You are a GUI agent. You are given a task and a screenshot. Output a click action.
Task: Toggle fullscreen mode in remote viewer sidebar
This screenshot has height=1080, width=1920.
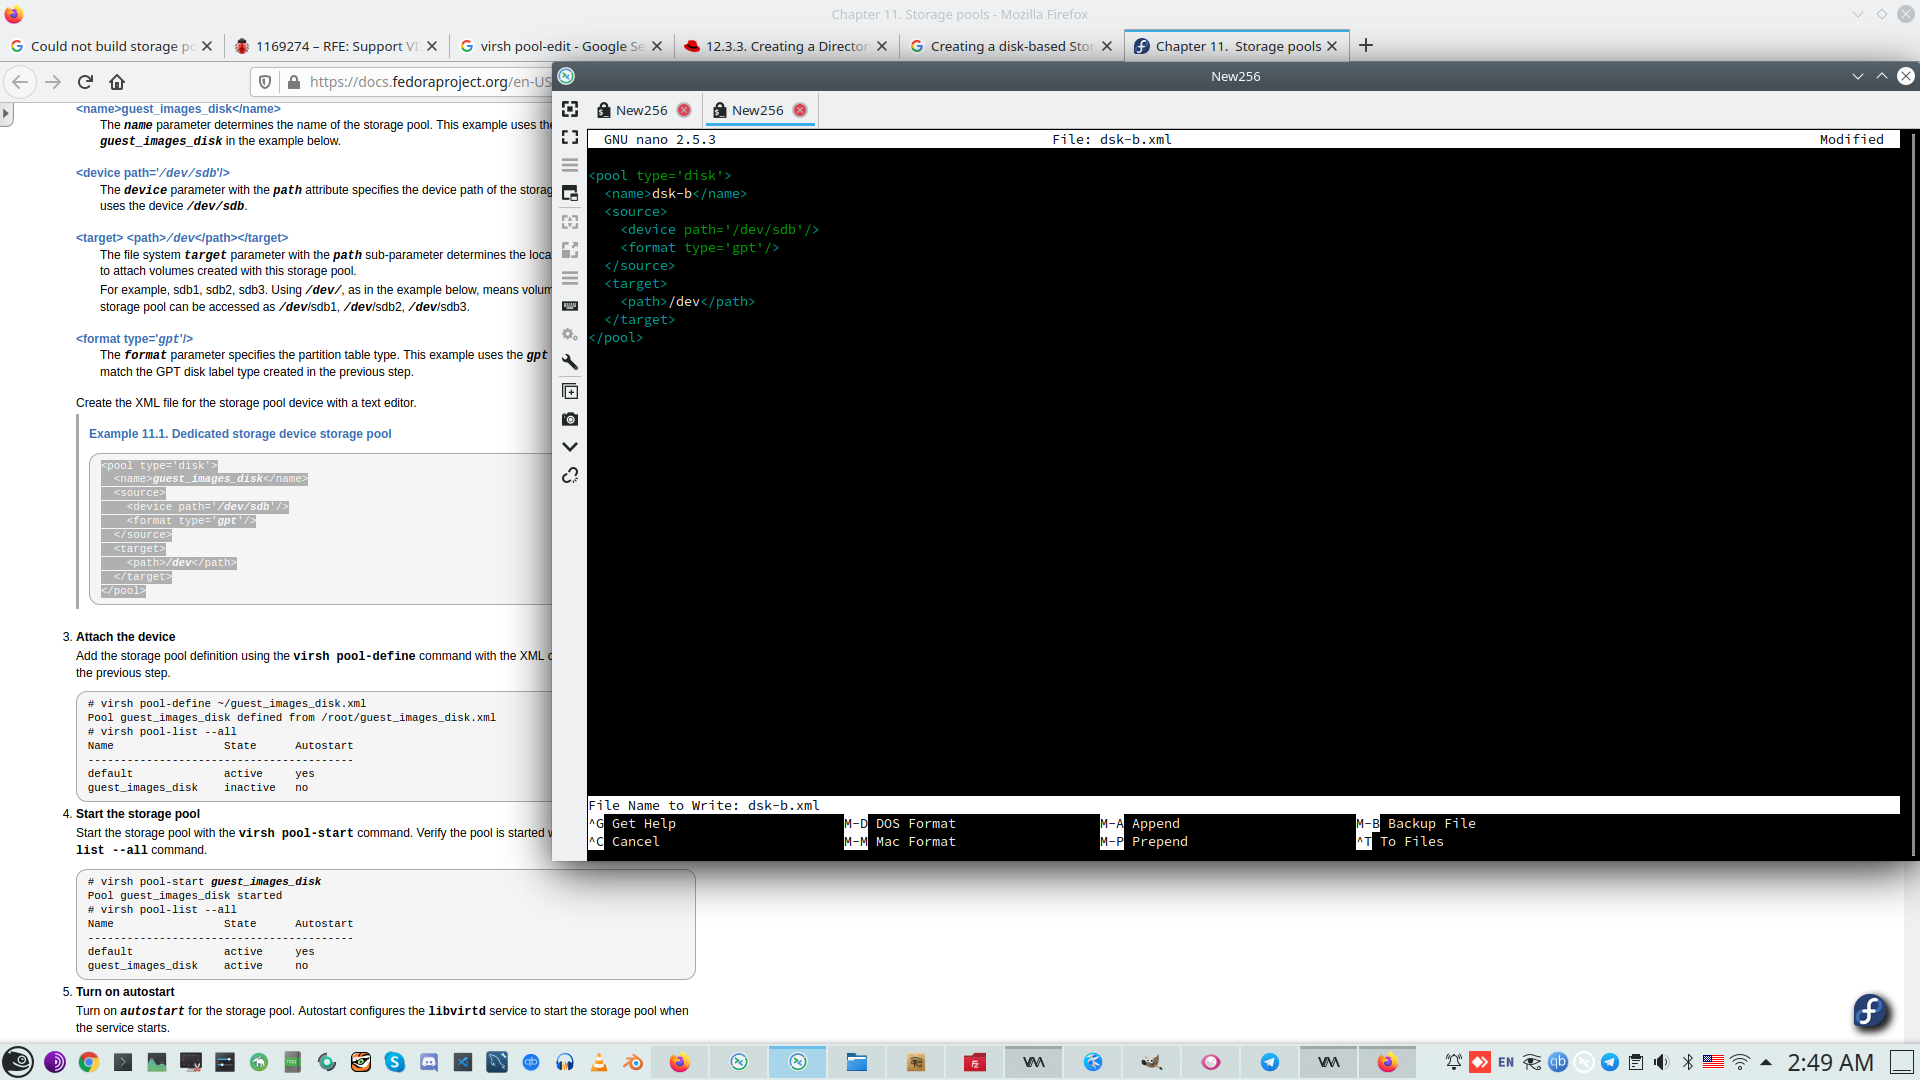click(x=570, y=137)
